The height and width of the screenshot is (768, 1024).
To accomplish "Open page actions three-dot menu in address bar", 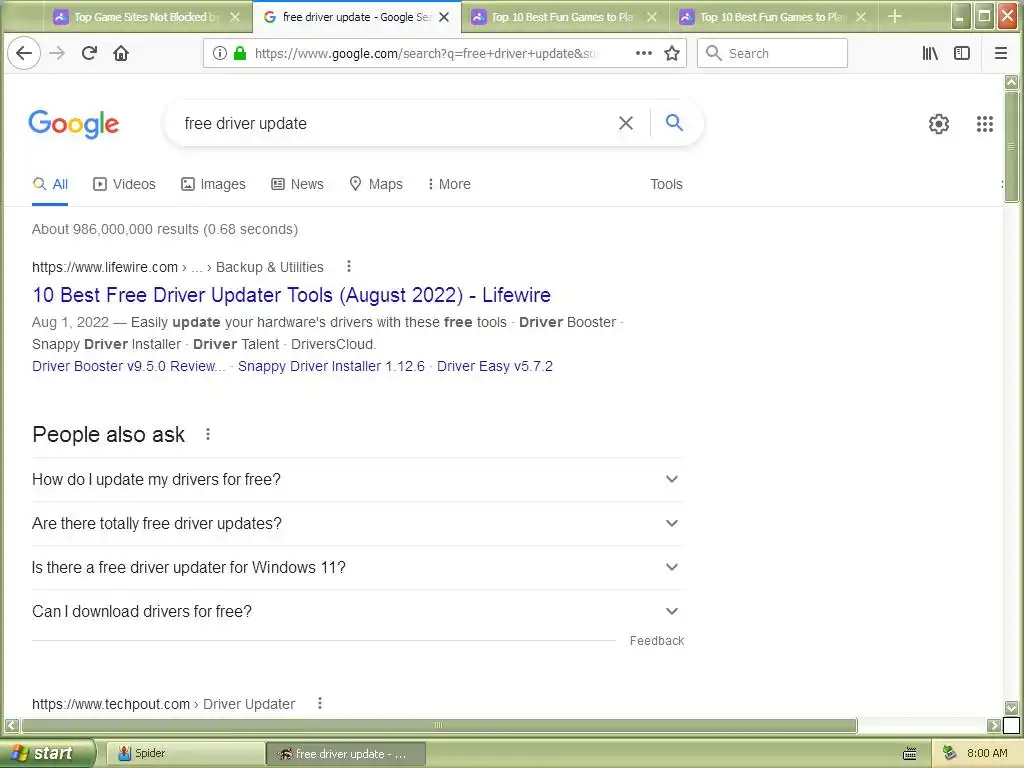I will [643, 54].
